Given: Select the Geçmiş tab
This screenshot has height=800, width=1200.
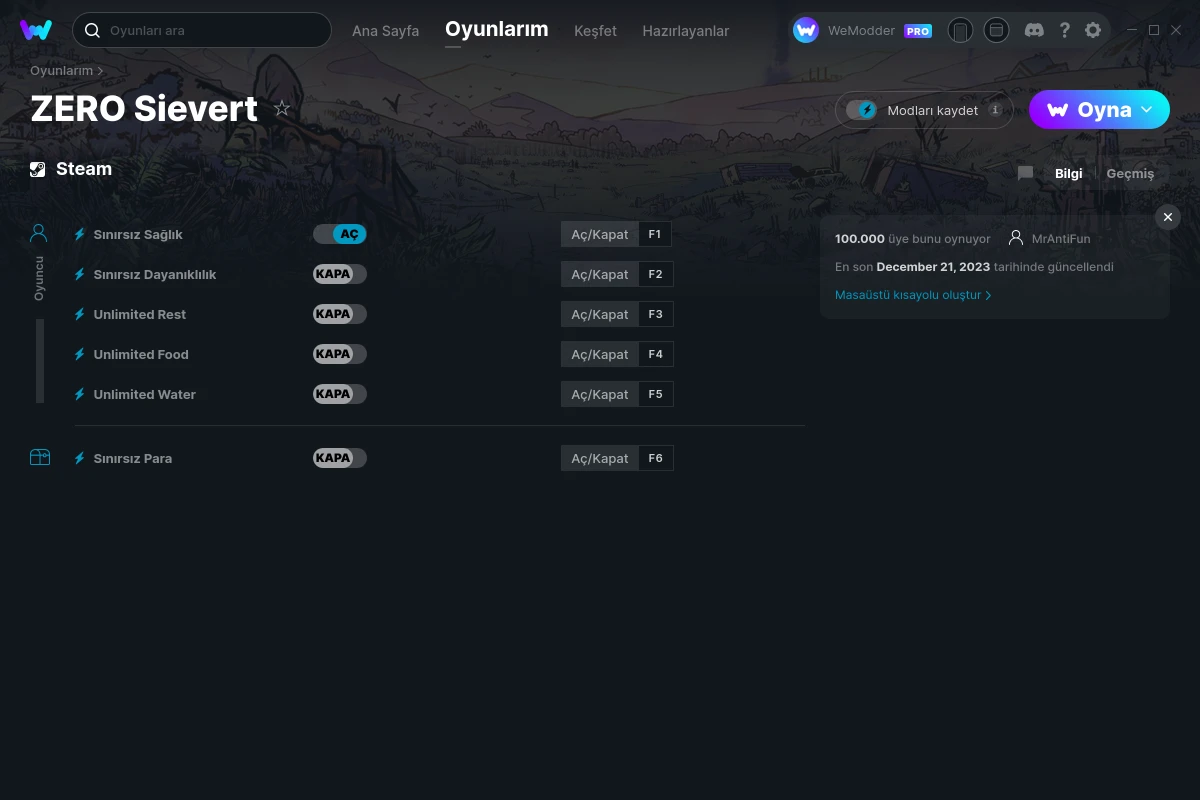Looking at the screenshot, I should [1130, 173].
